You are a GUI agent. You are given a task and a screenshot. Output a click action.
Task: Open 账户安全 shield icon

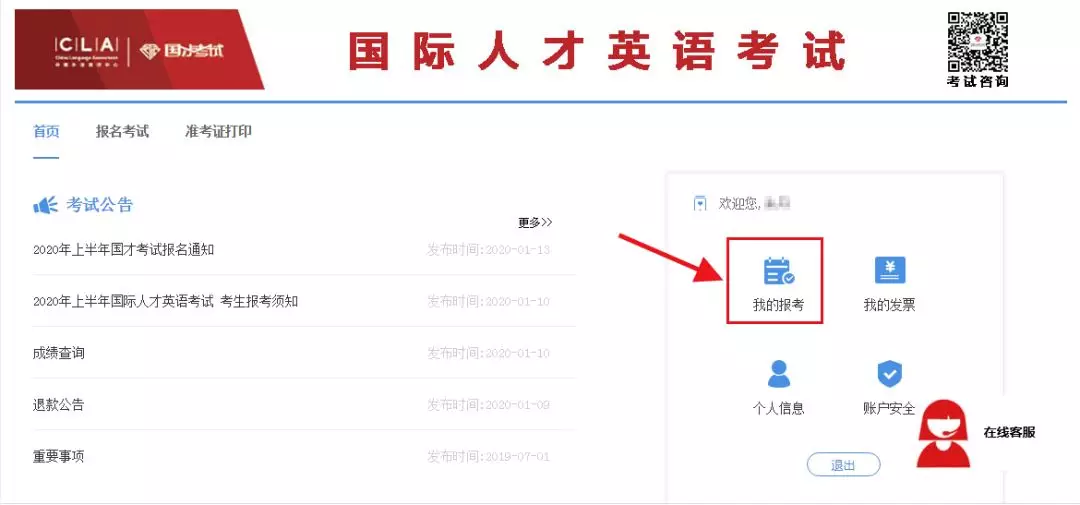pyautogui.click(x=889, y=374)
